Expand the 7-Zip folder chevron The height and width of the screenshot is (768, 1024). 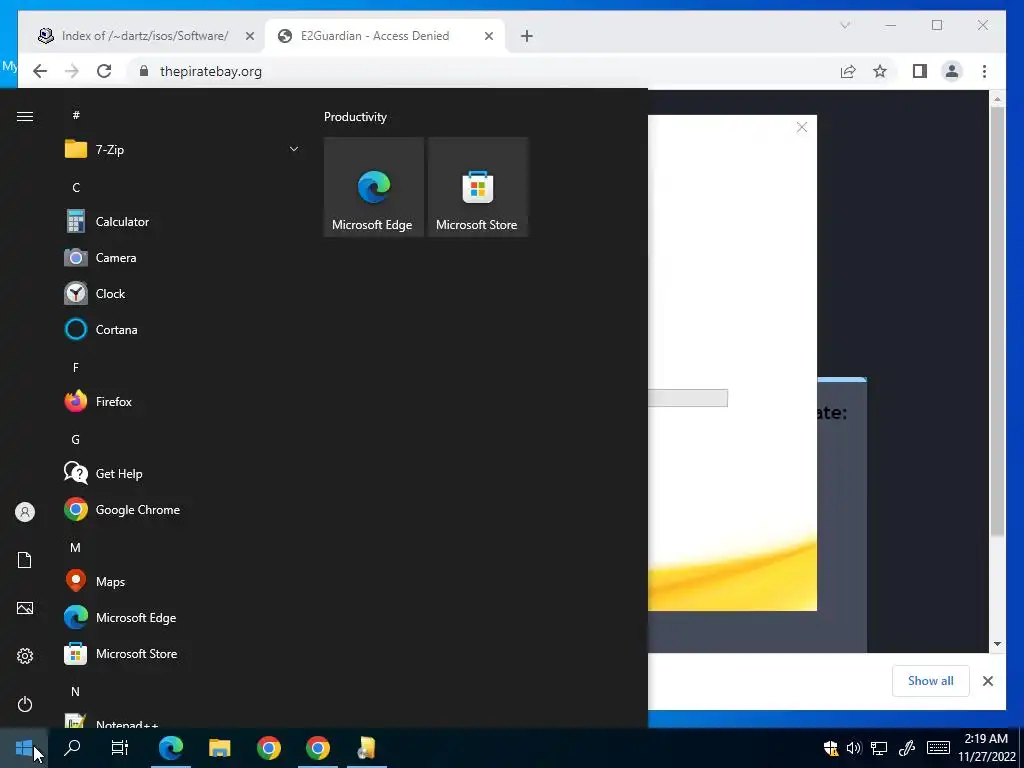294,150
